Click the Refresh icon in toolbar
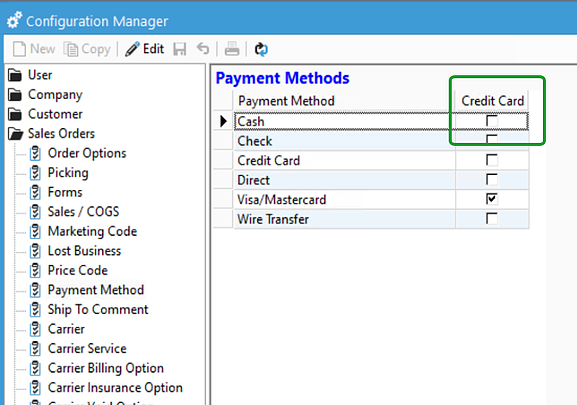 261,49
